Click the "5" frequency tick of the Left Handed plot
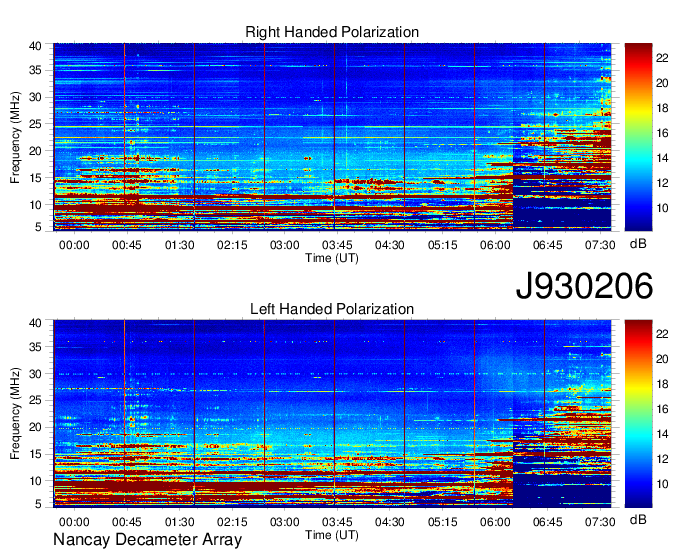Image resolution: width=680 pixels, height=552 pixels. click(38, 504)
